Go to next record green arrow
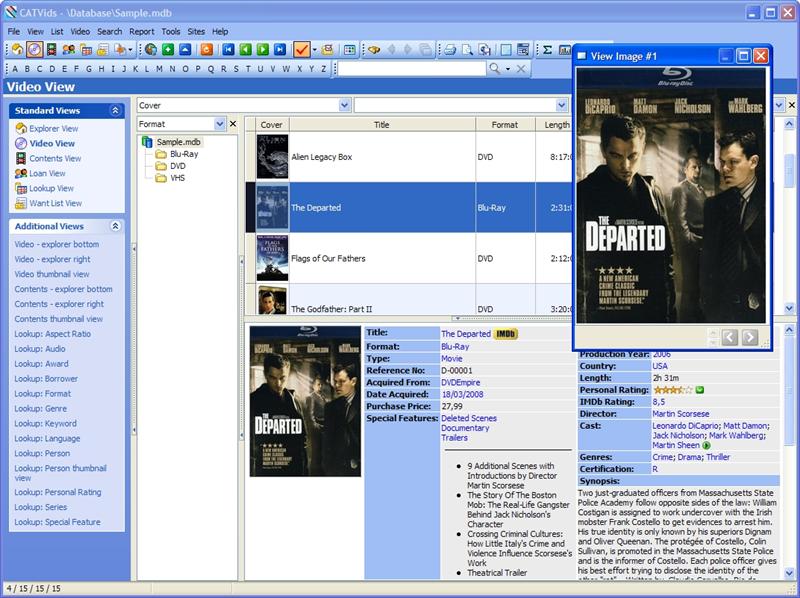The image size is (800, 598). point(263,49)
